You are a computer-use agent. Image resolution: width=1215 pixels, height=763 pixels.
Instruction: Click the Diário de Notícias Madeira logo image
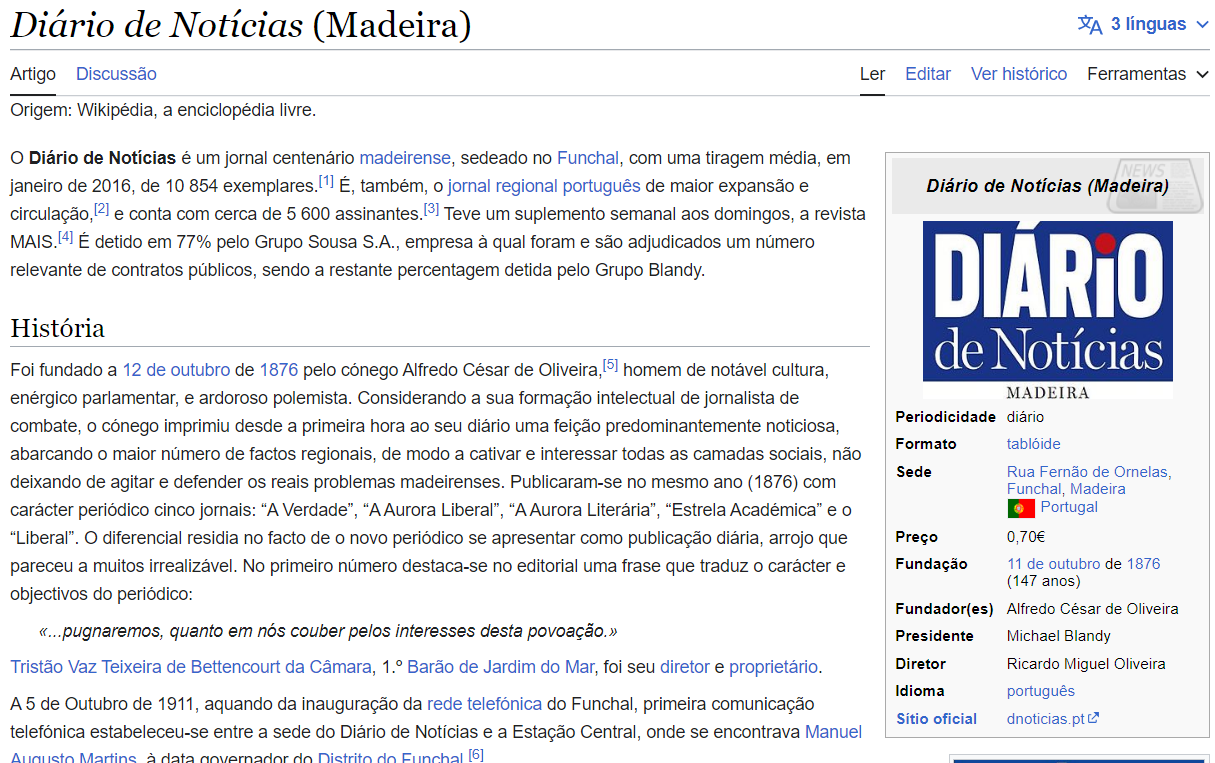pos(1047,310)
